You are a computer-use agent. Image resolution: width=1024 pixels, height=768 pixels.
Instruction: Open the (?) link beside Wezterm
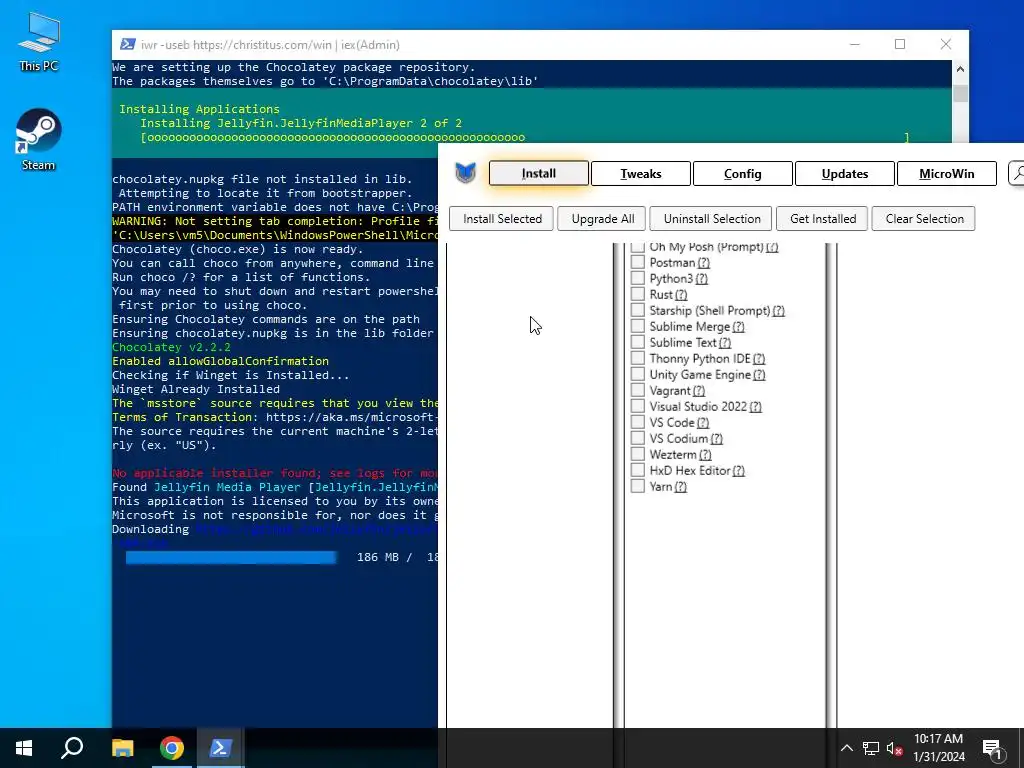pos(705,455)
